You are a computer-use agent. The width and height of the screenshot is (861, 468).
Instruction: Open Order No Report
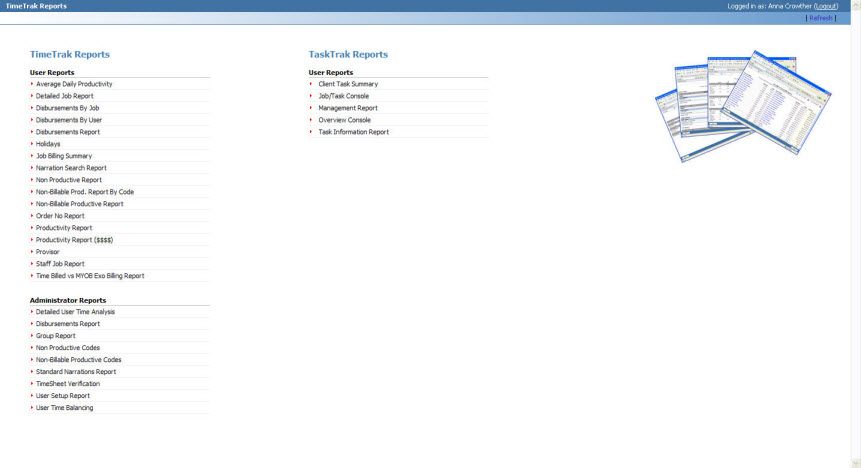(x=60, y=216)
